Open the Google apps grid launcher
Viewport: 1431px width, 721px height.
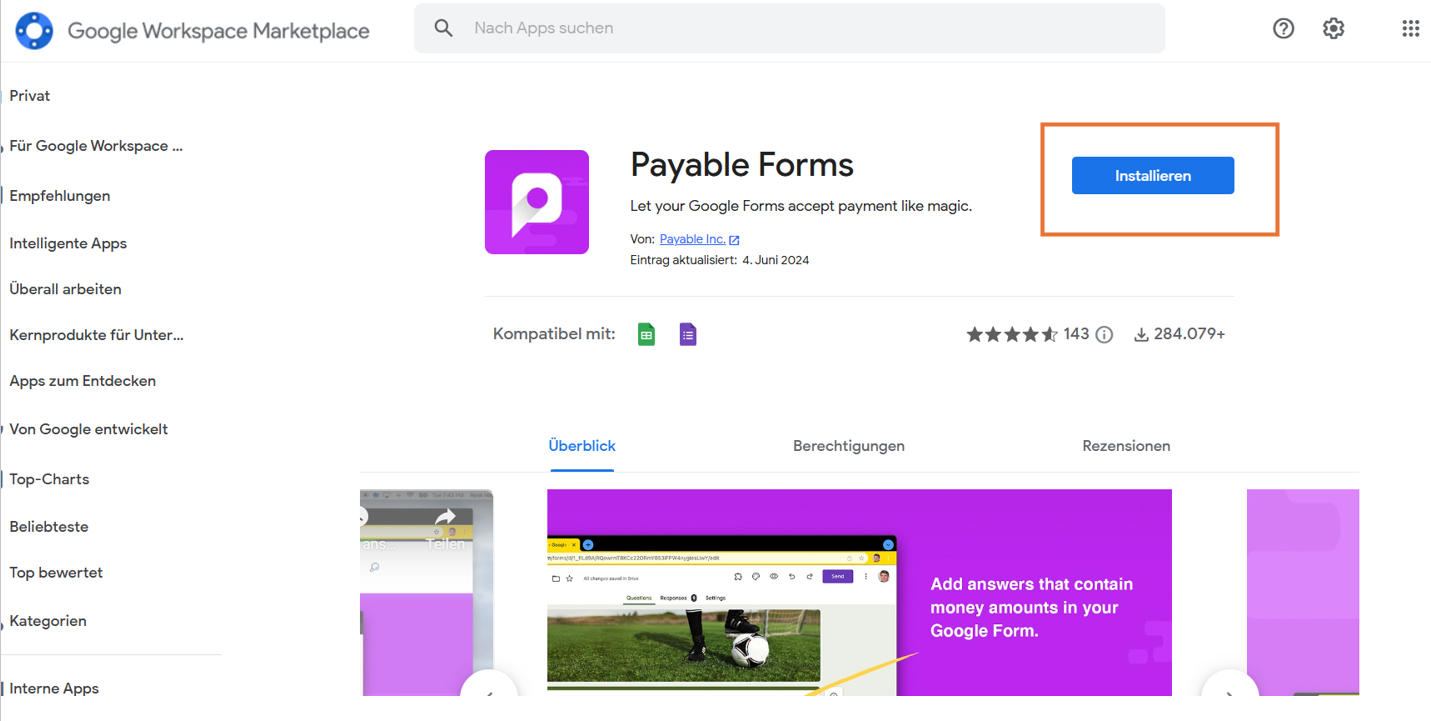[1410, 29]
